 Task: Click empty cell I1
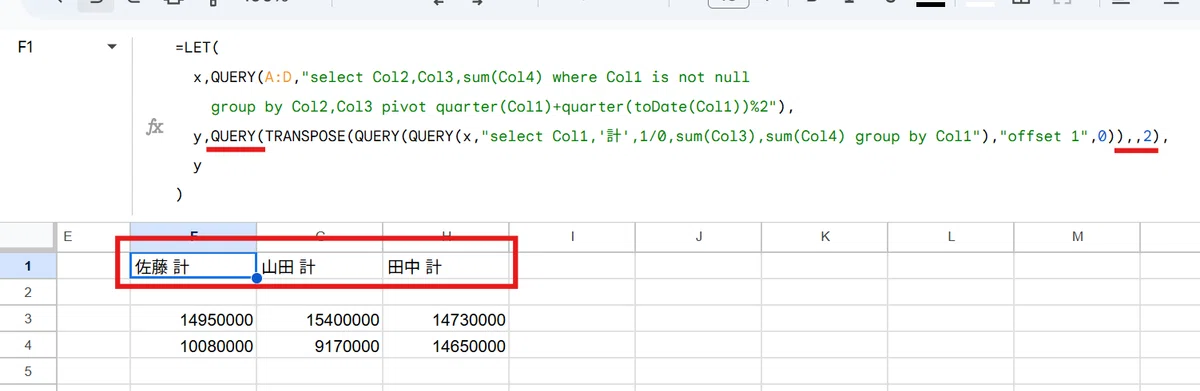572,266
